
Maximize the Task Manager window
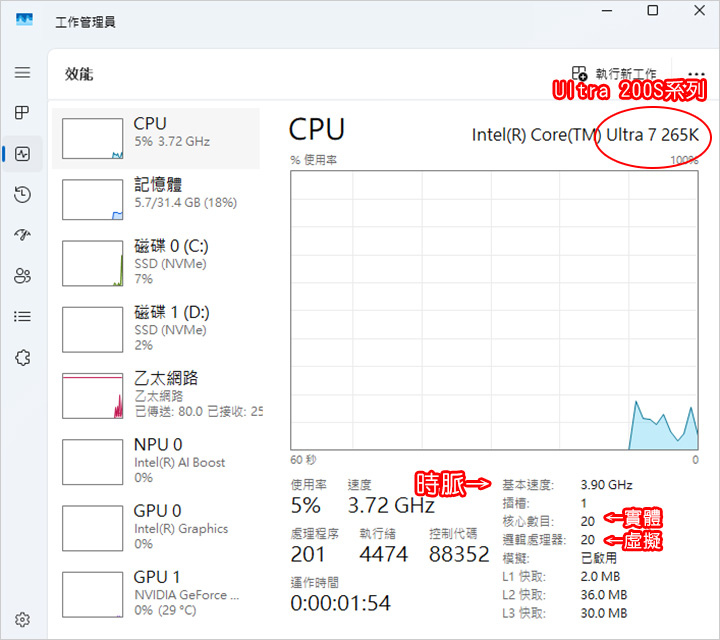pos(652,11)
